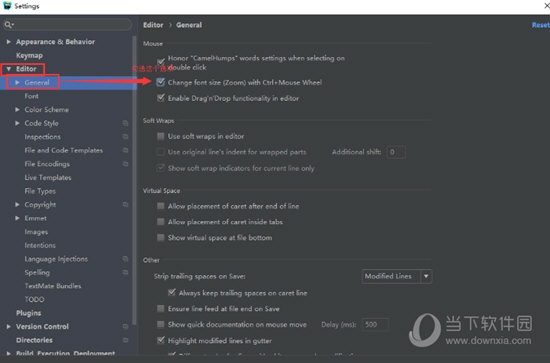Enable Allow placement of caret inside tabs

click(161, 222)
